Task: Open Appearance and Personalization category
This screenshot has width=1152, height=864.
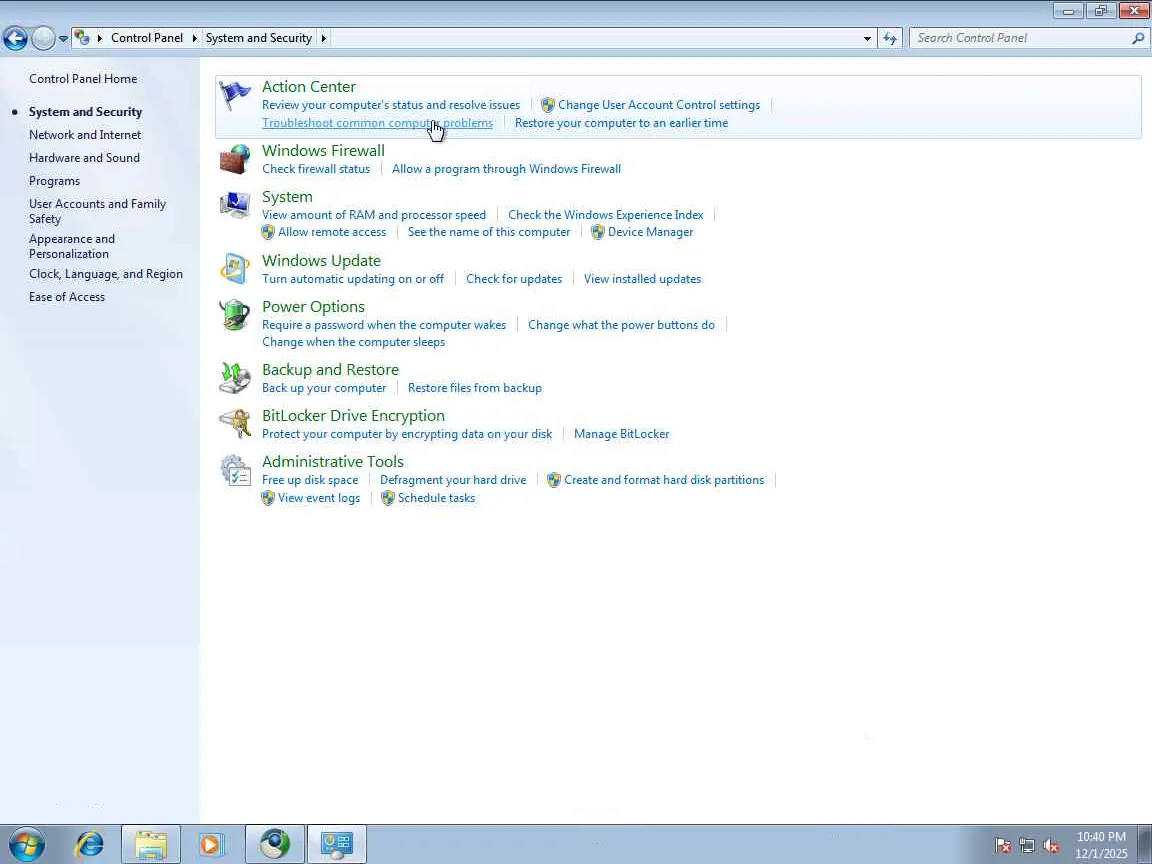Action: pos(72,246)
